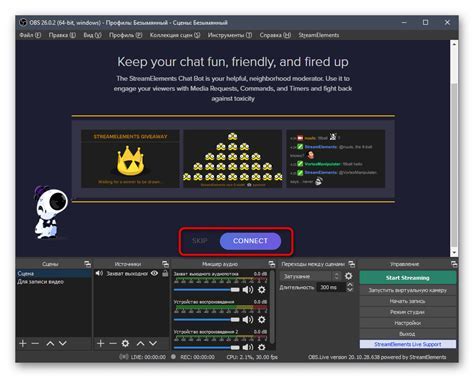
Task: Click the StreamElements Giveaway thumbnail
Action: 130,159
